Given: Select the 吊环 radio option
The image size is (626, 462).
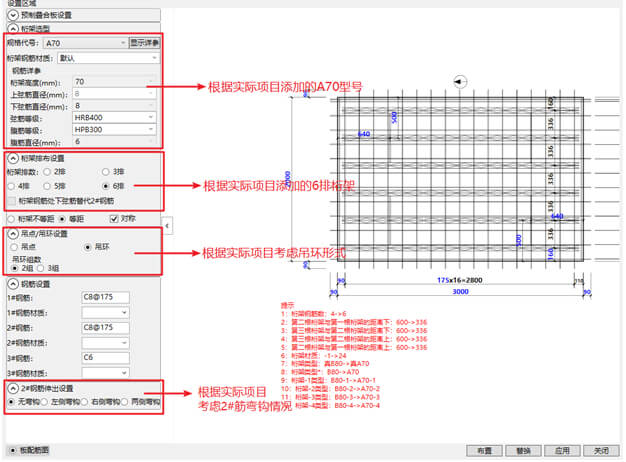Looking at the screenshot, I should 87,247.
